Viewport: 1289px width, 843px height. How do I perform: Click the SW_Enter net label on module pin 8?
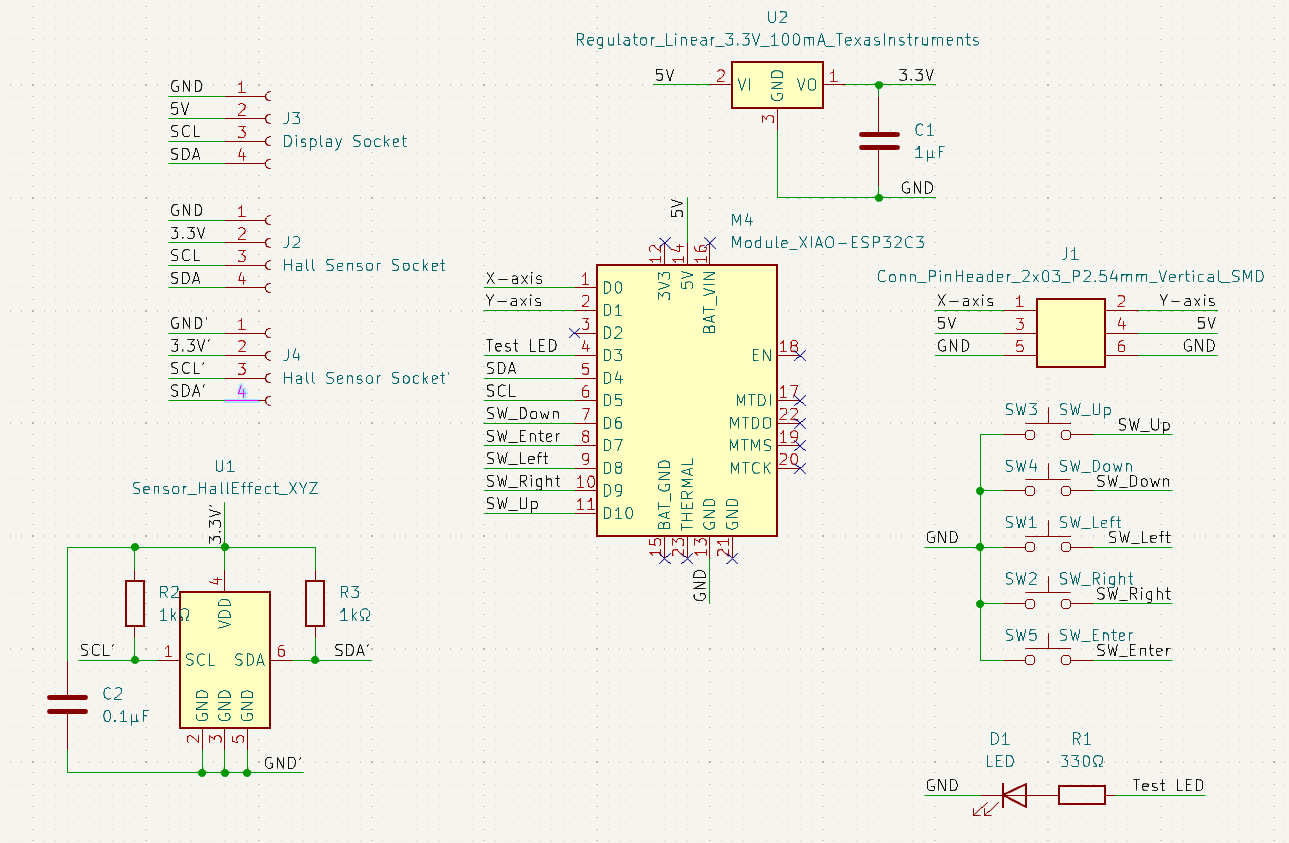(523, 436)
